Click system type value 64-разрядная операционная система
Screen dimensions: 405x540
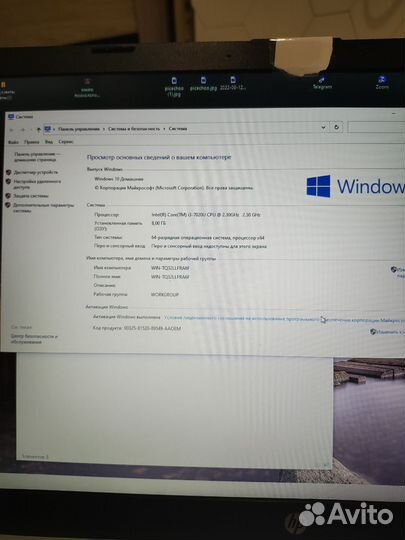click(x=208, y=238)
